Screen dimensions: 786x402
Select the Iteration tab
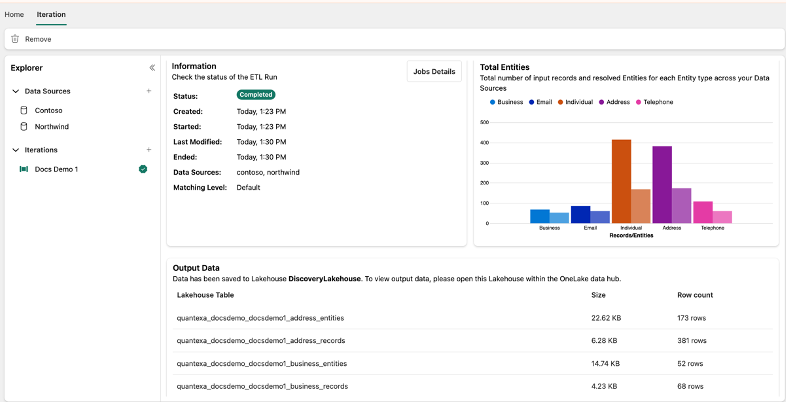51,15
